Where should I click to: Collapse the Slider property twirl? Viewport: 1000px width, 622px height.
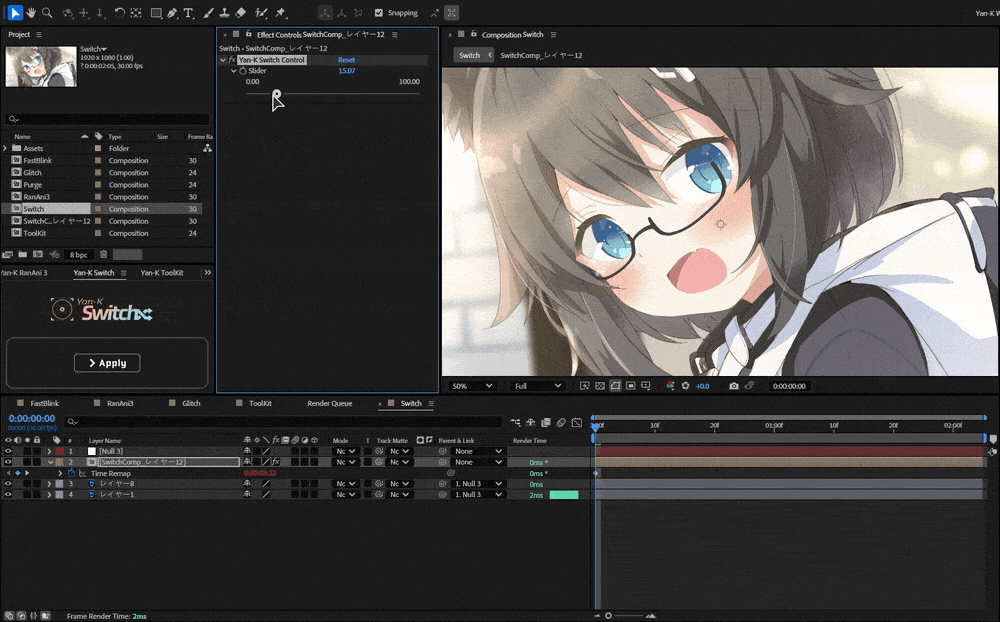(x=234, y=71)
